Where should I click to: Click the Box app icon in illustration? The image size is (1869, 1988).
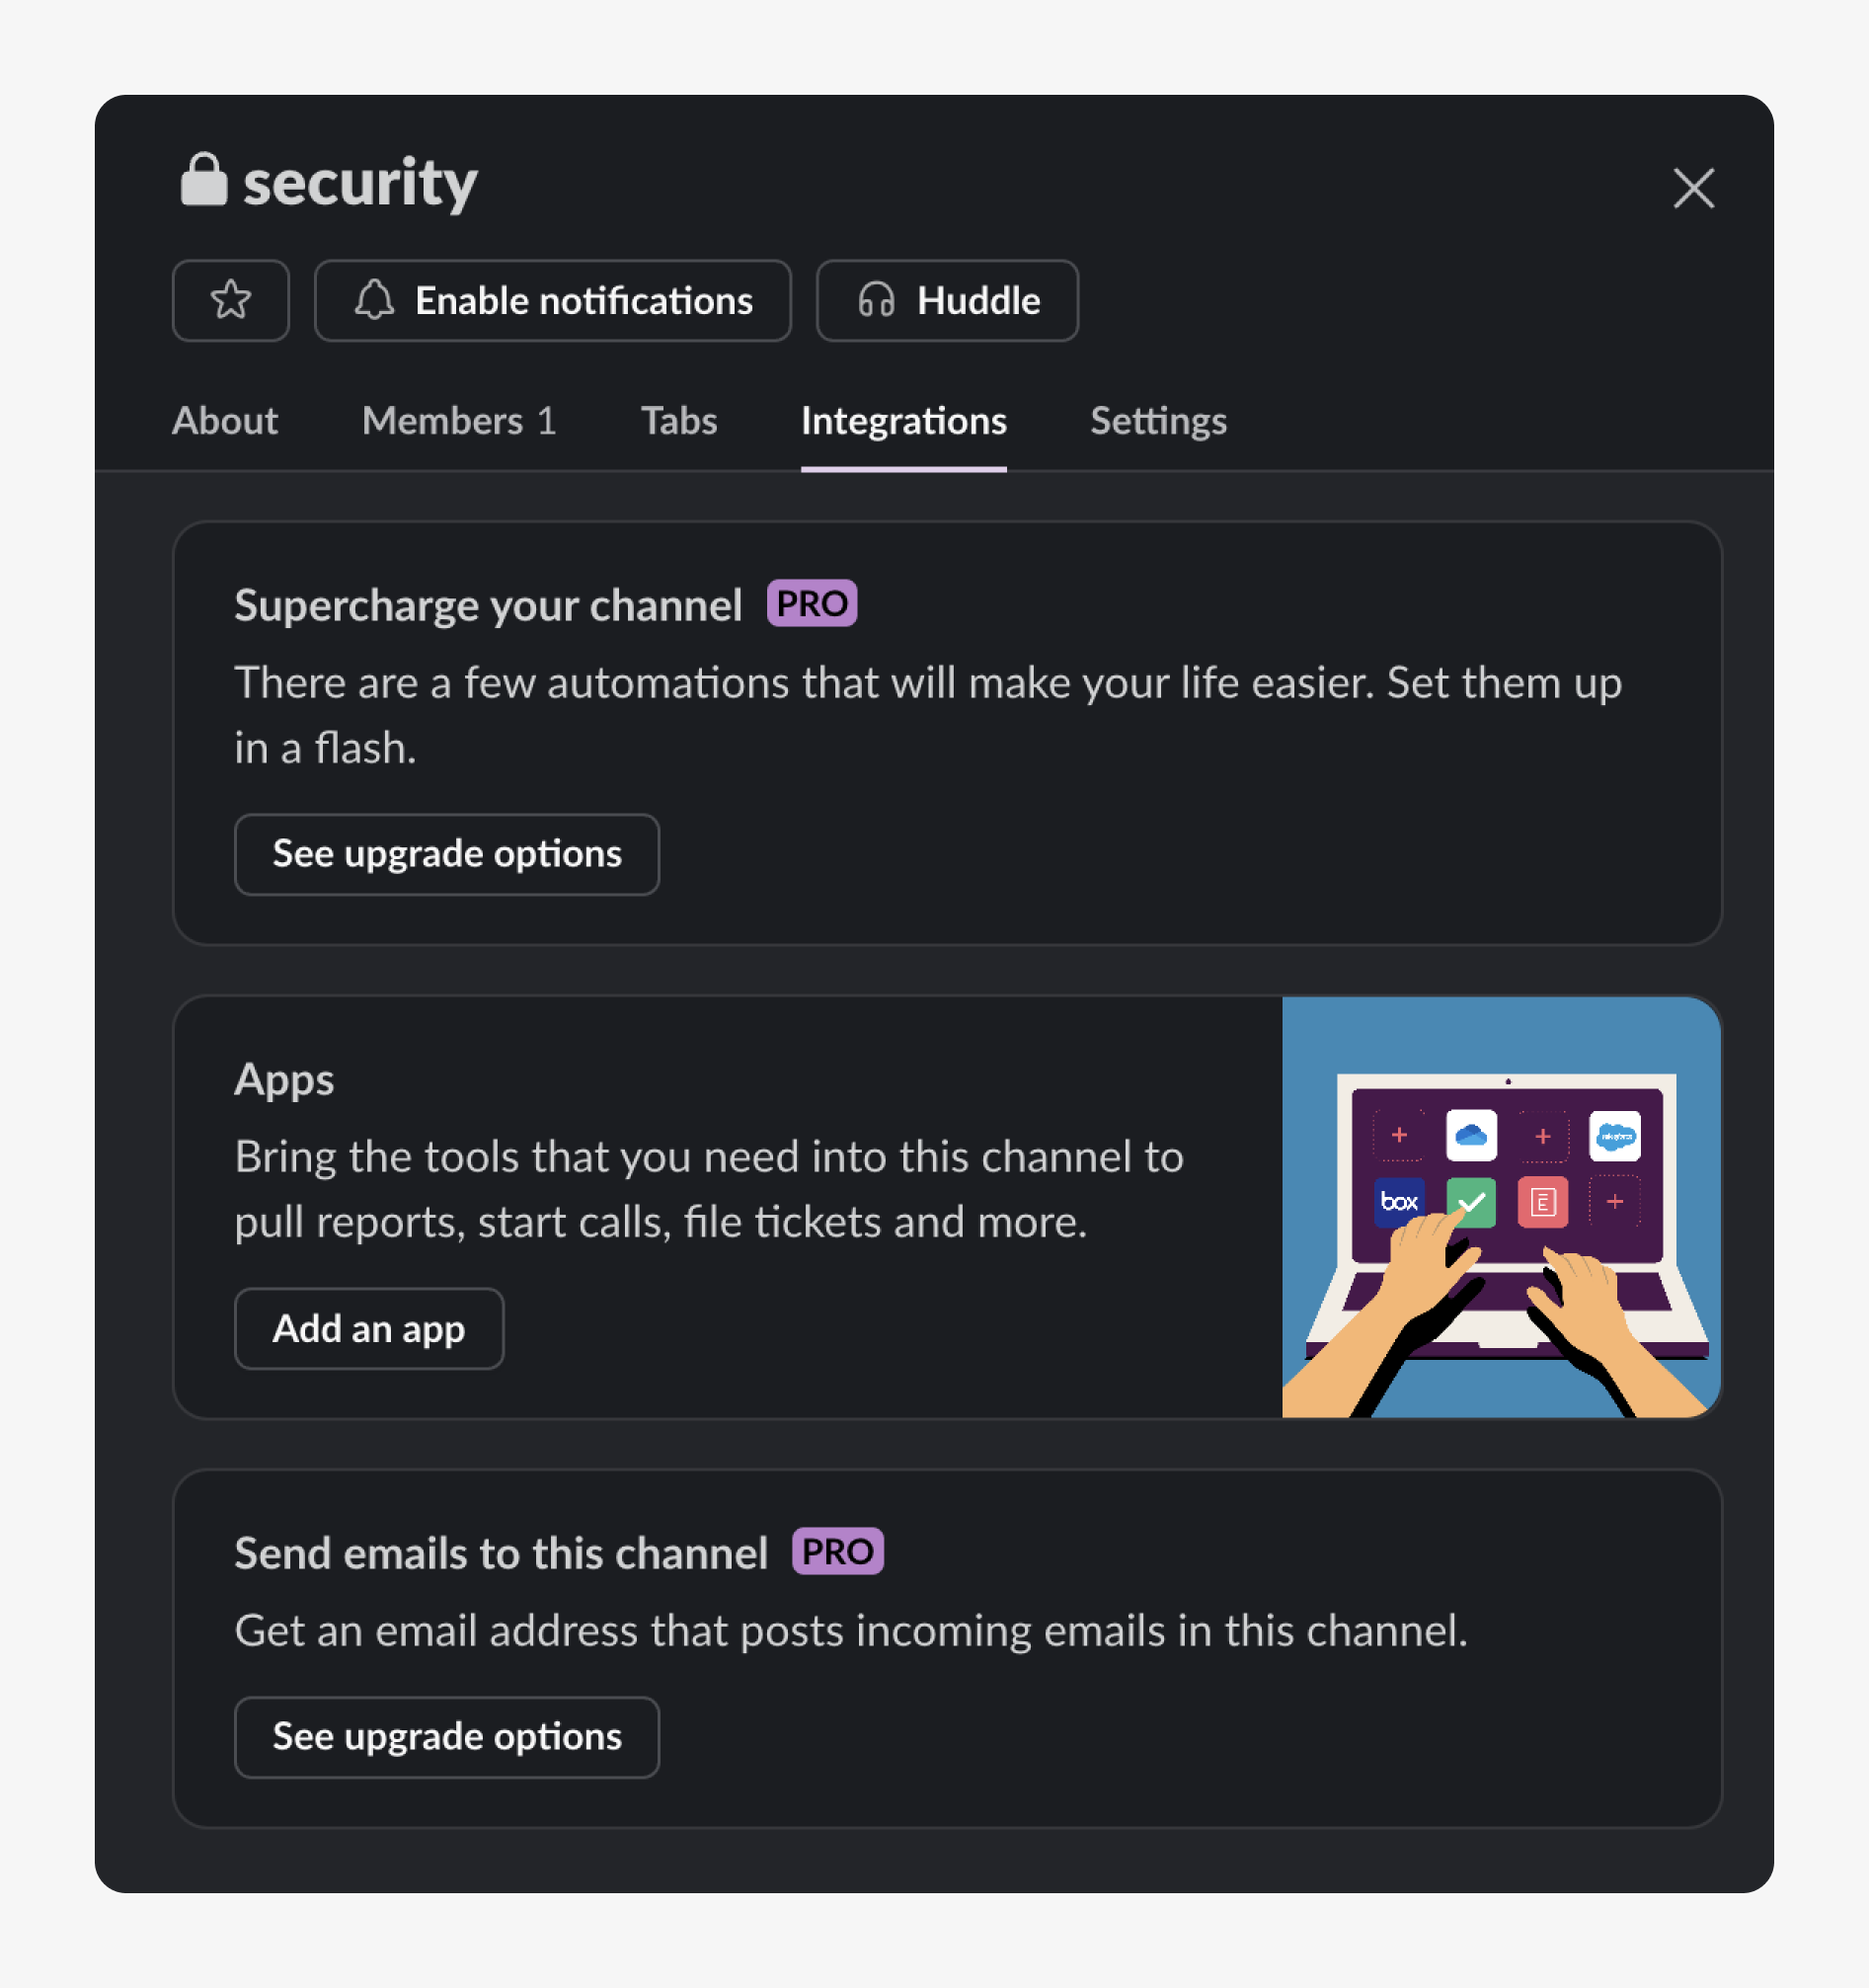click(1398, 1201)
